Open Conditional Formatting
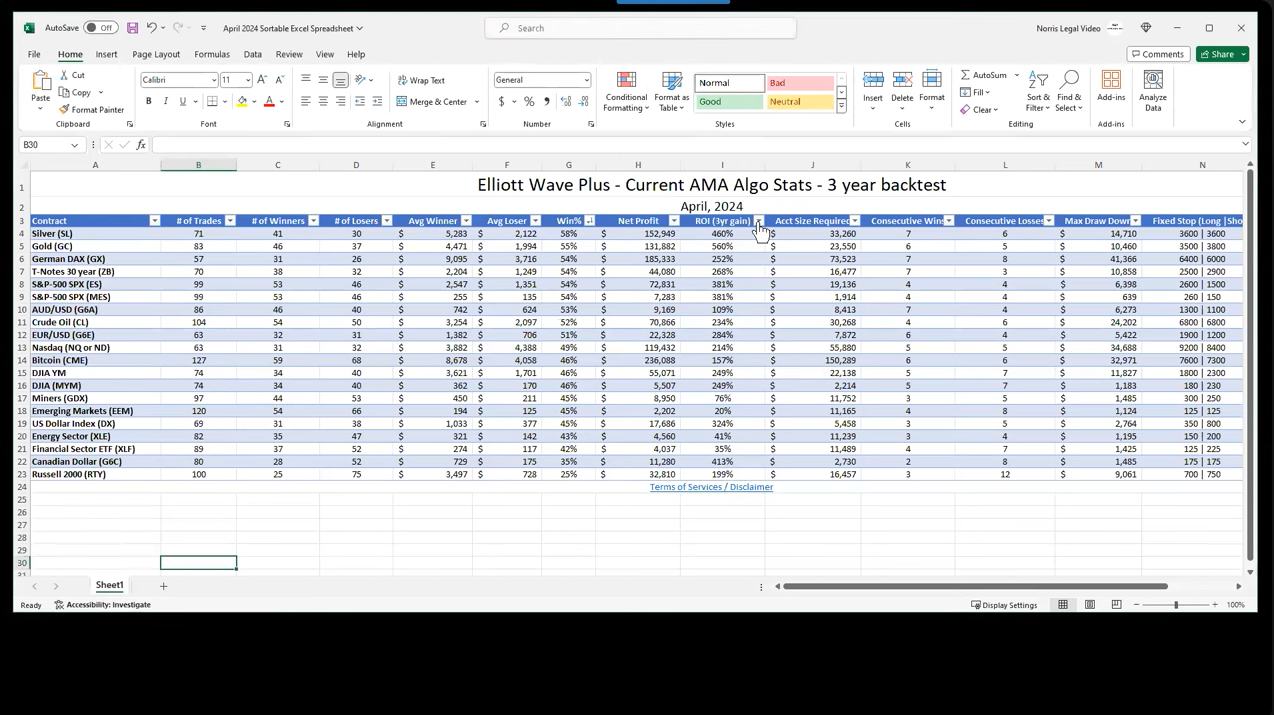The image size is (1274, 715). pos(626,92)
